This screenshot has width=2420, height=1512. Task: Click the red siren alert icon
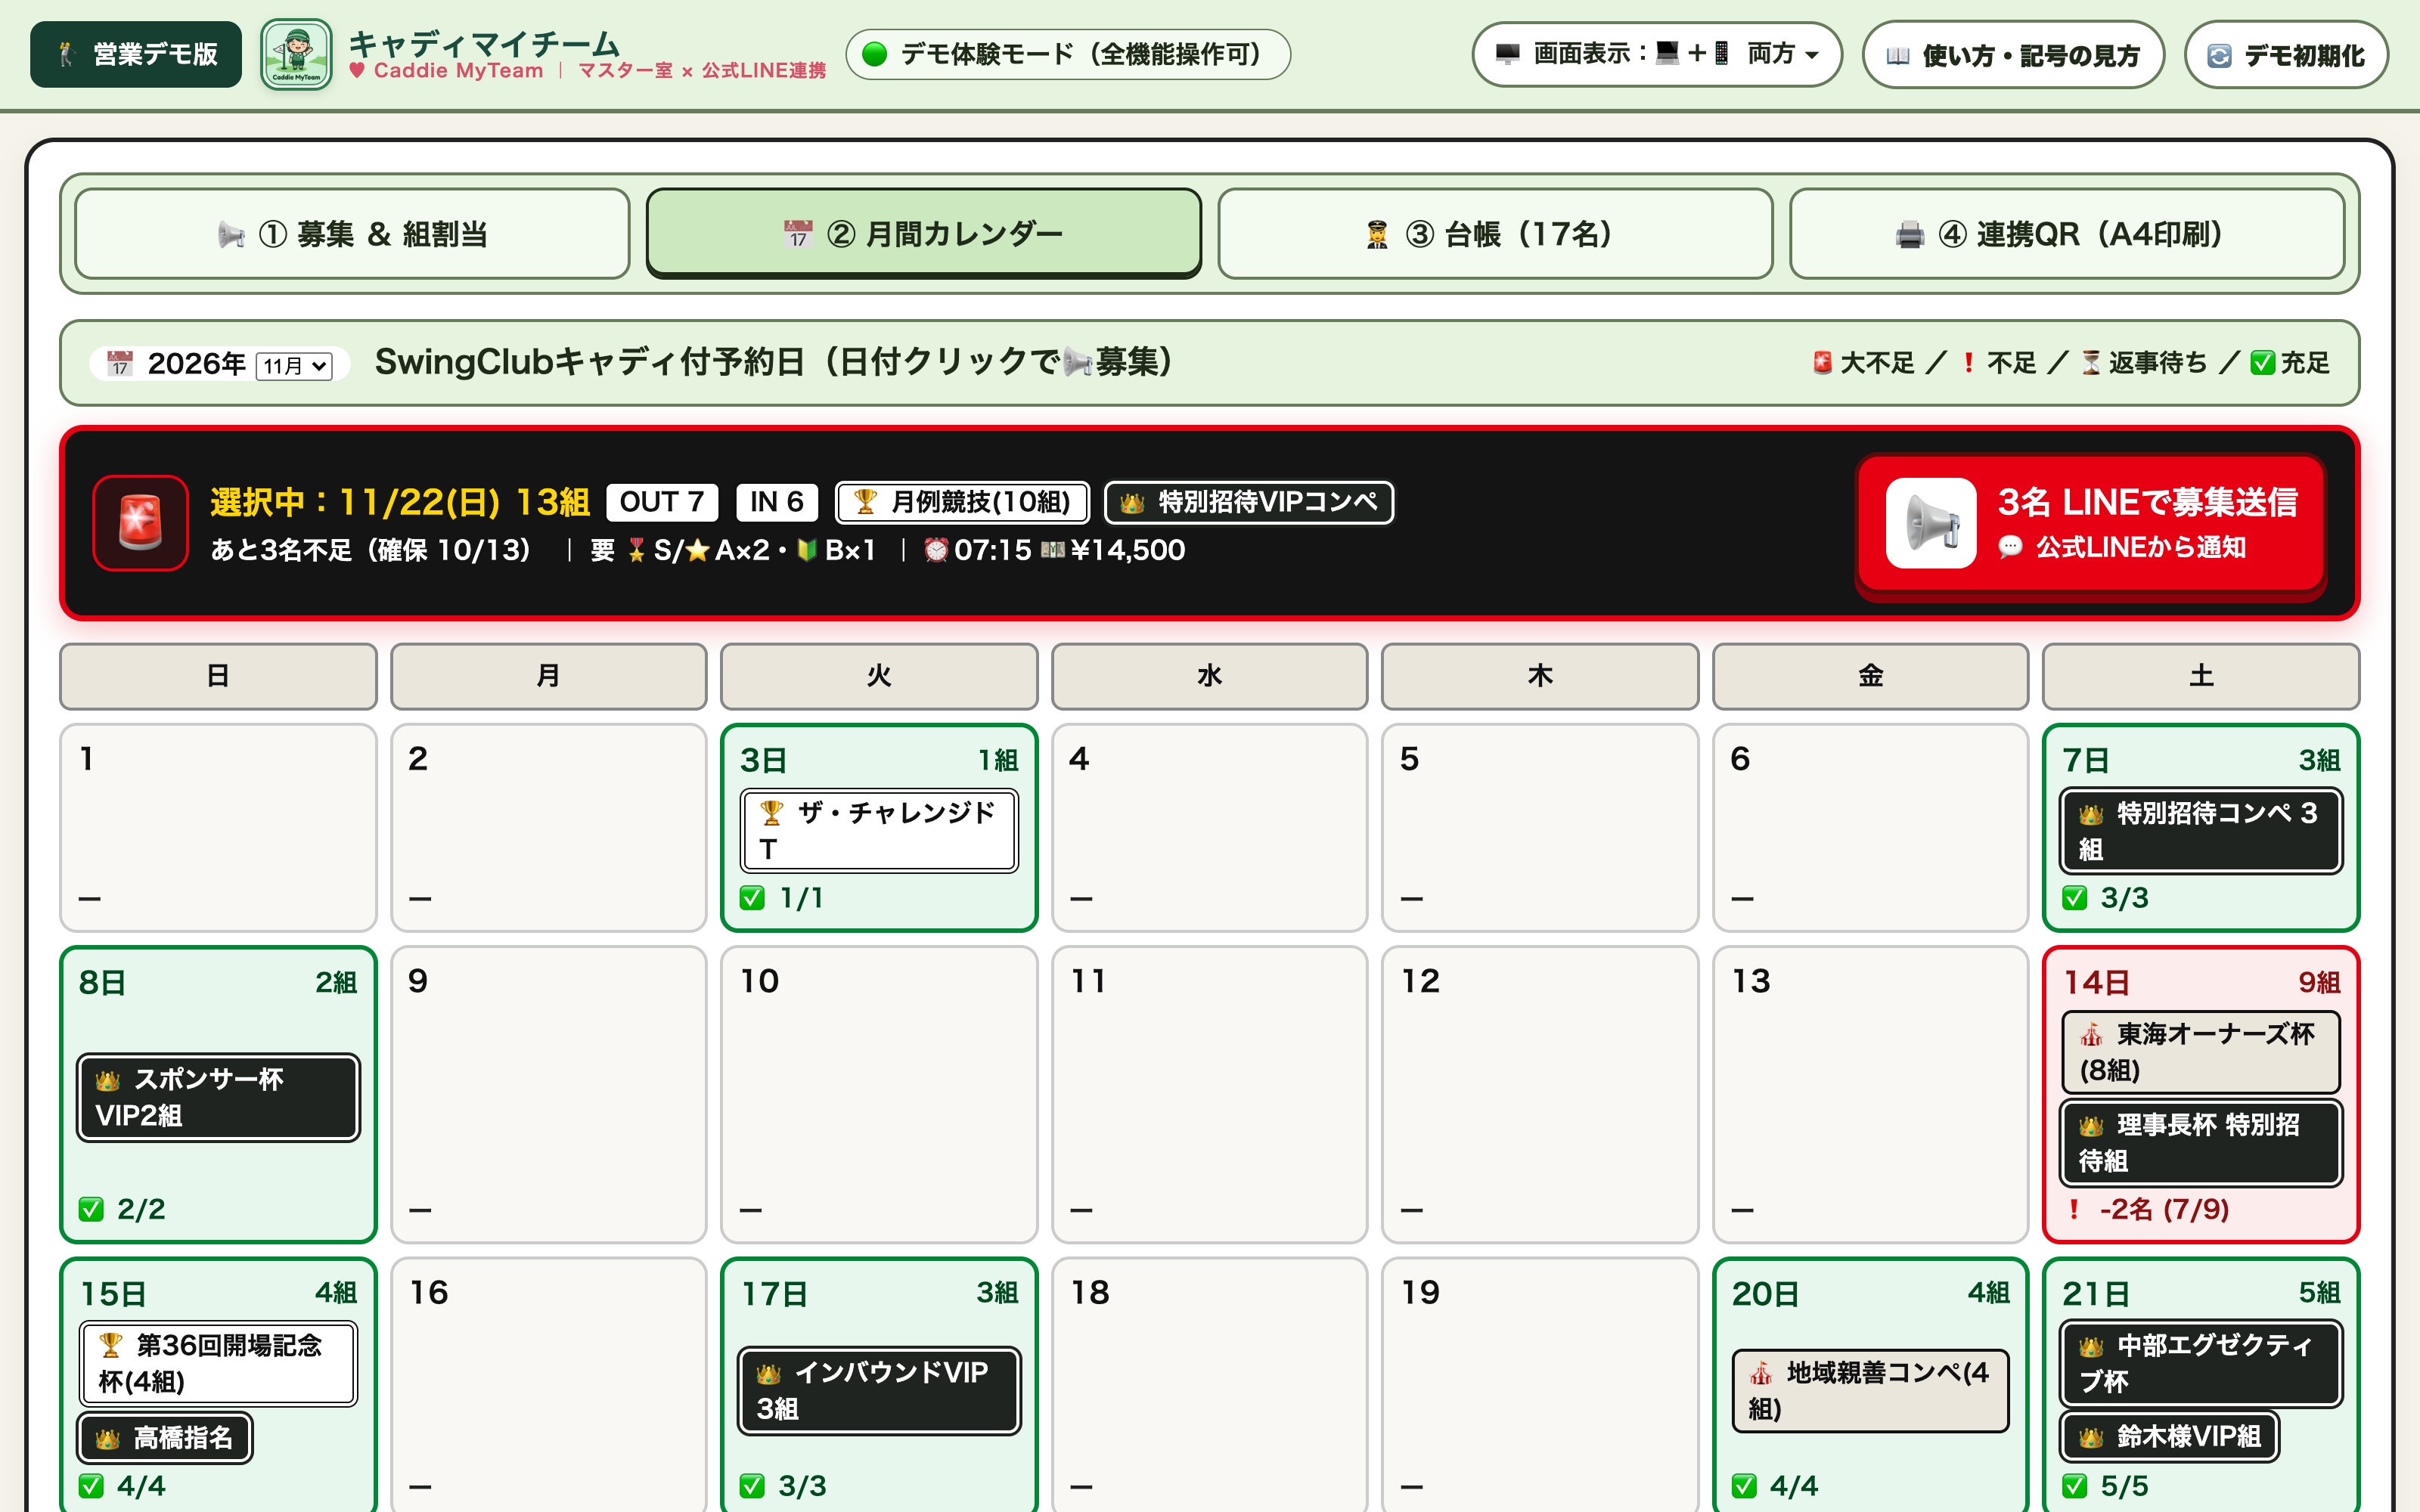pos(141,523)
